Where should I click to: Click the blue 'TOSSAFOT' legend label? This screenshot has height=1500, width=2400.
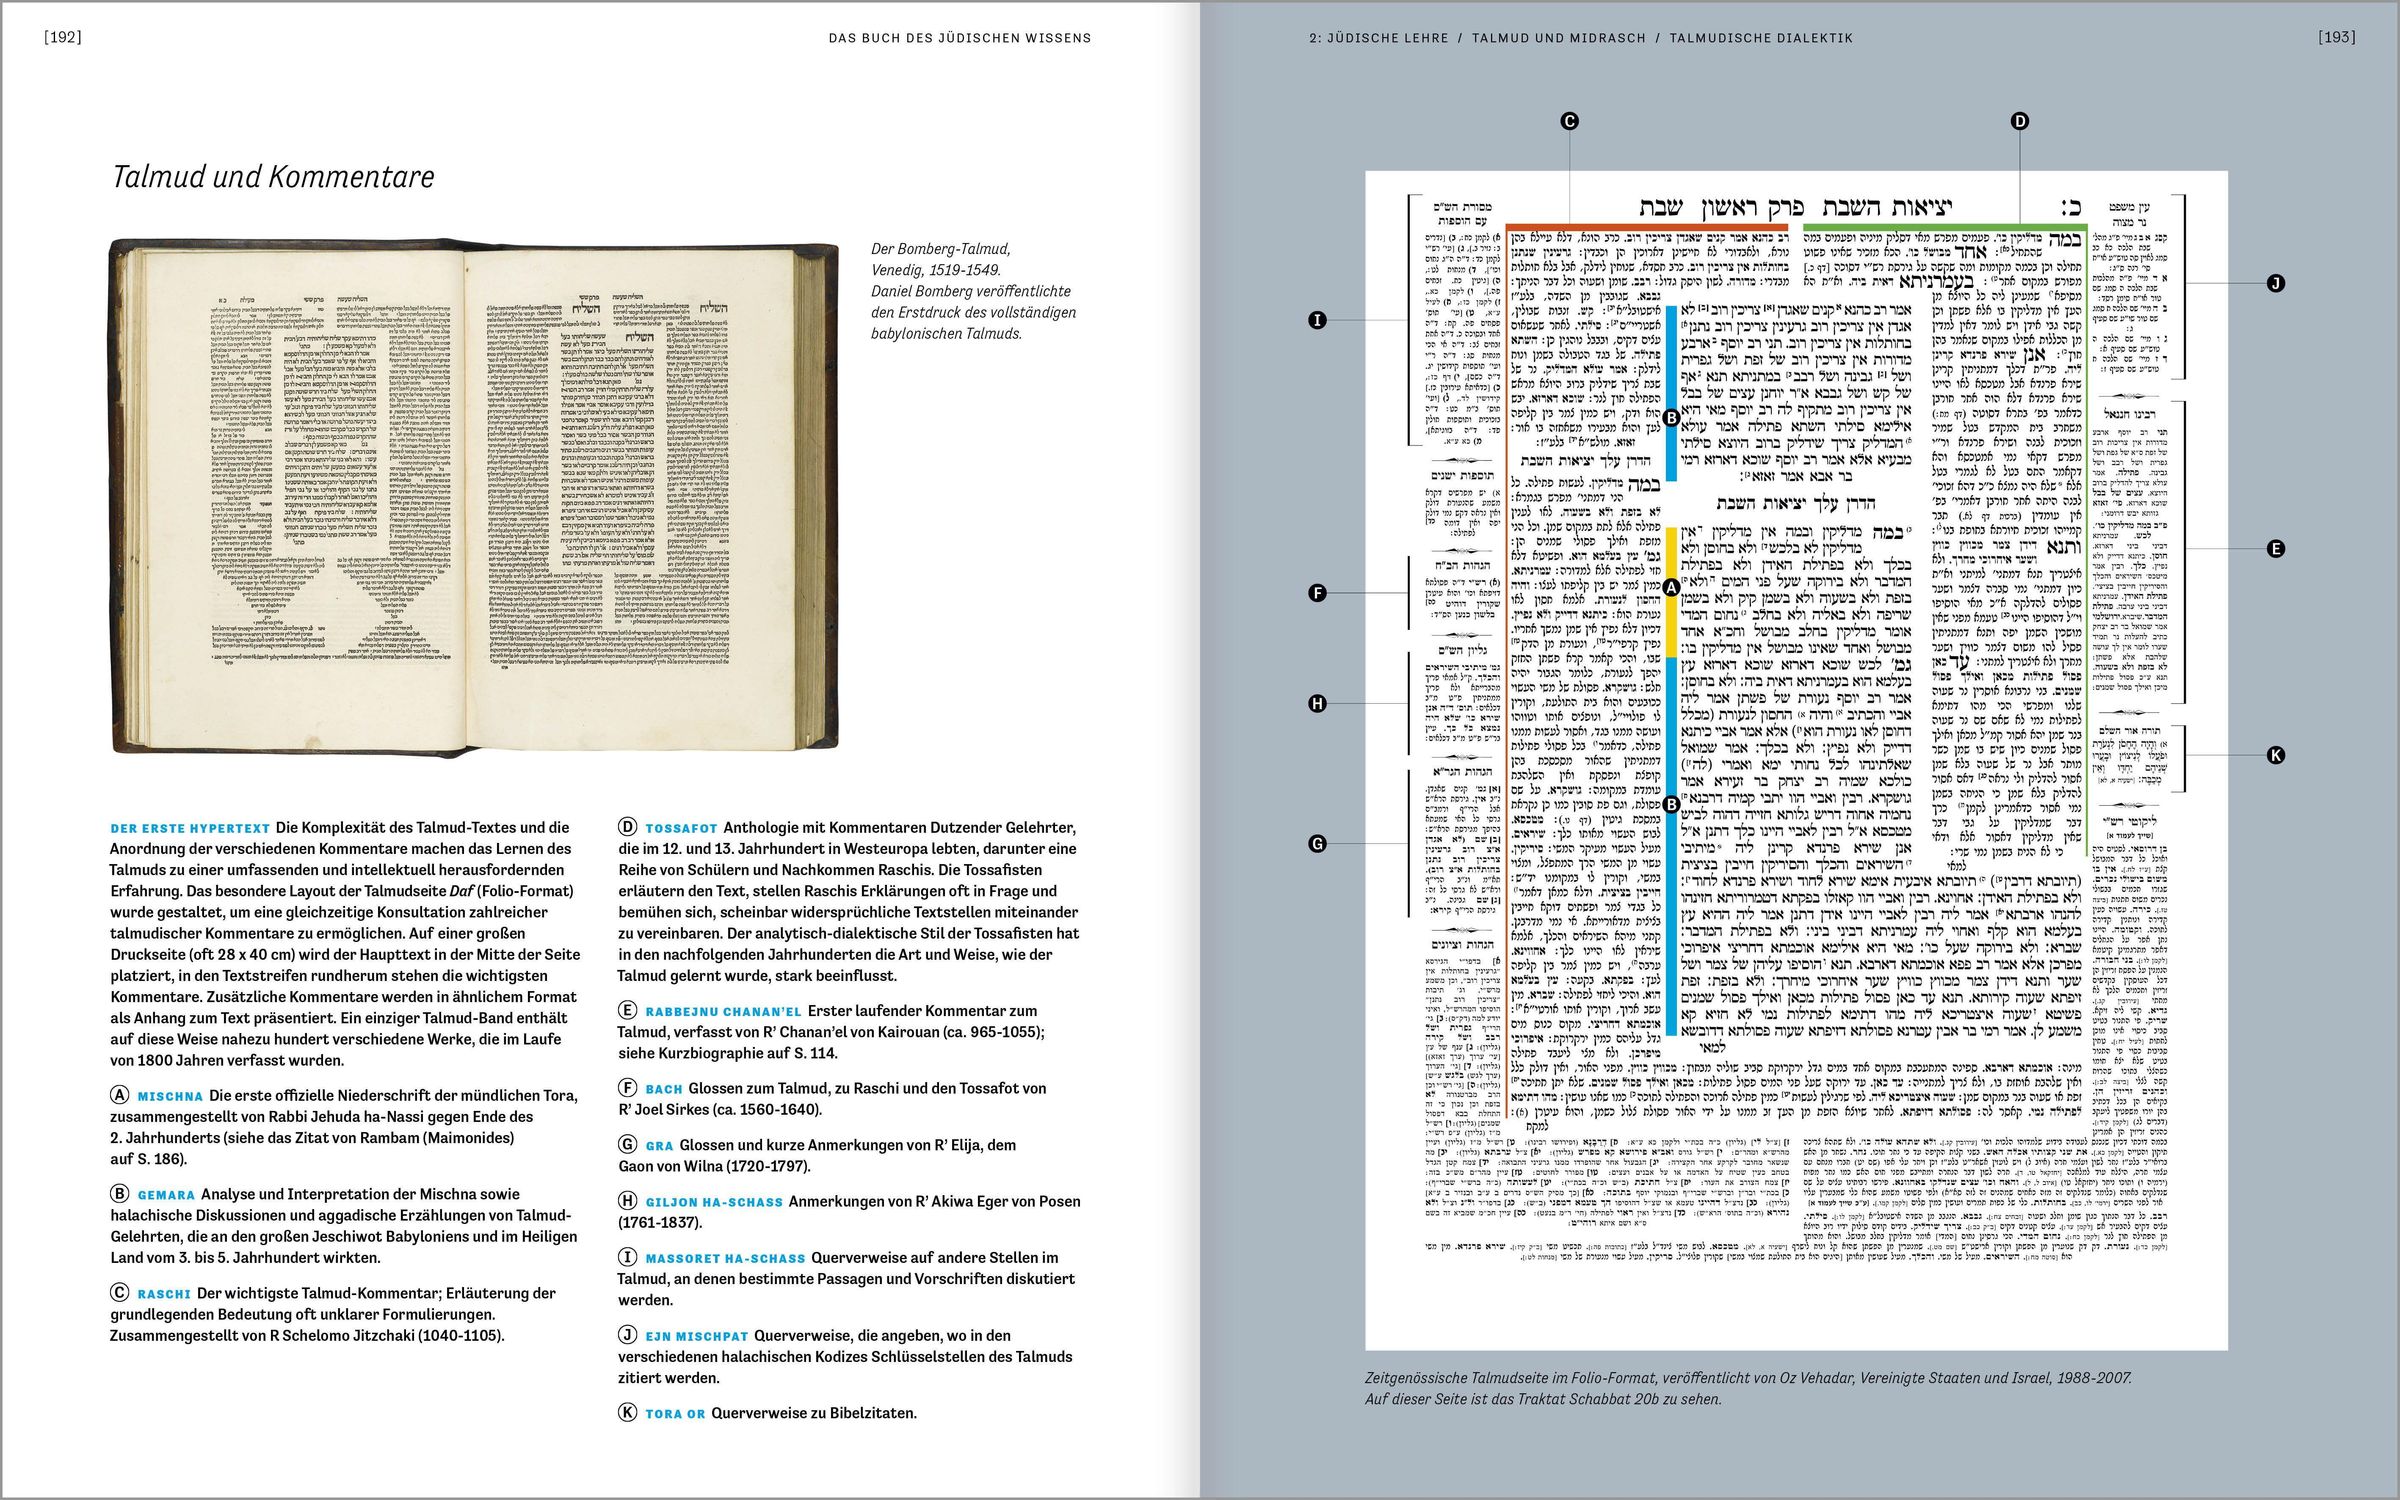(681, 828)
